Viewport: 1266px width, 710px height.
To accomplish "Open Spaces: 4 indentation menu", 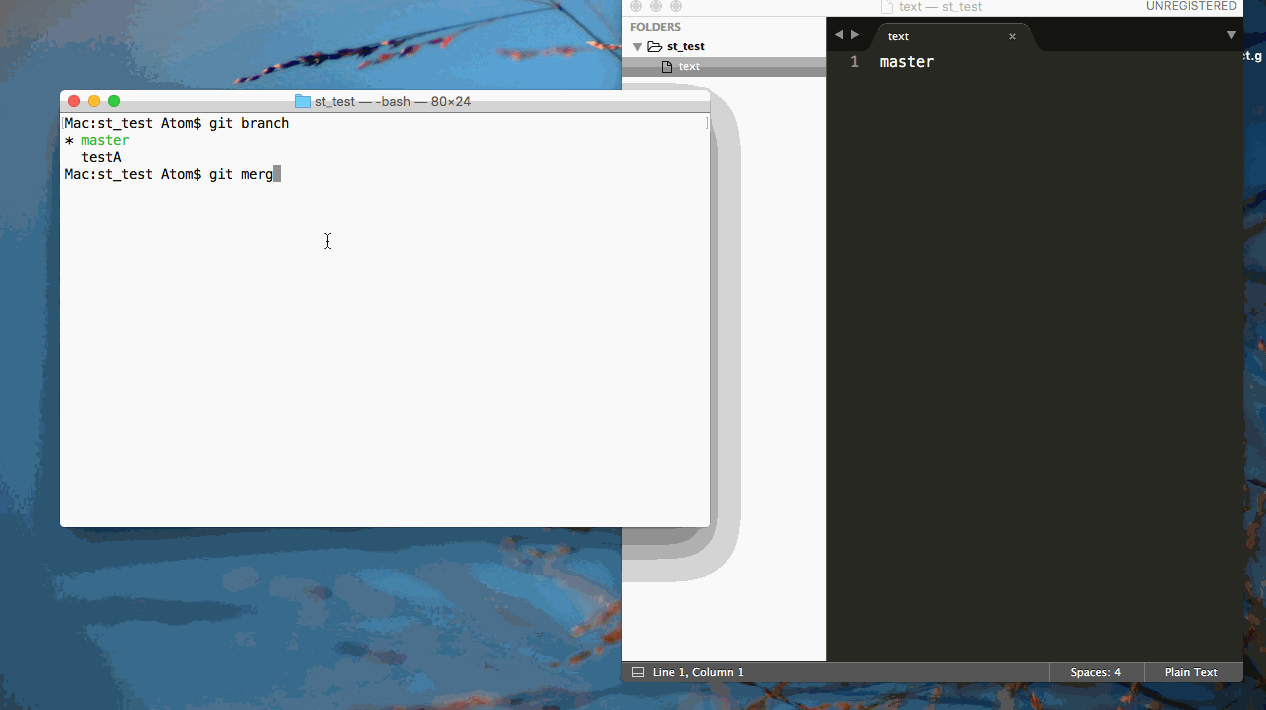I will (1096, 672).
